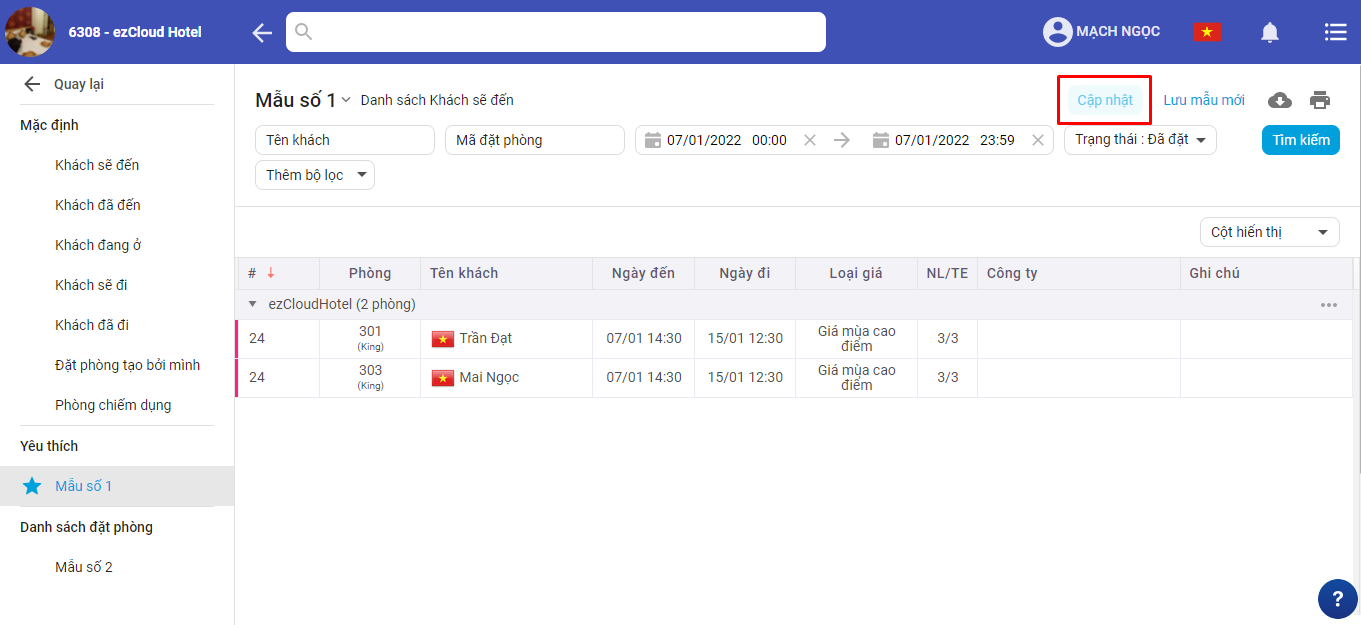Screen dimensions: 1361x625
Task: Open Mẫu số 2 in sidebar
Action: [x=84, y=567]
